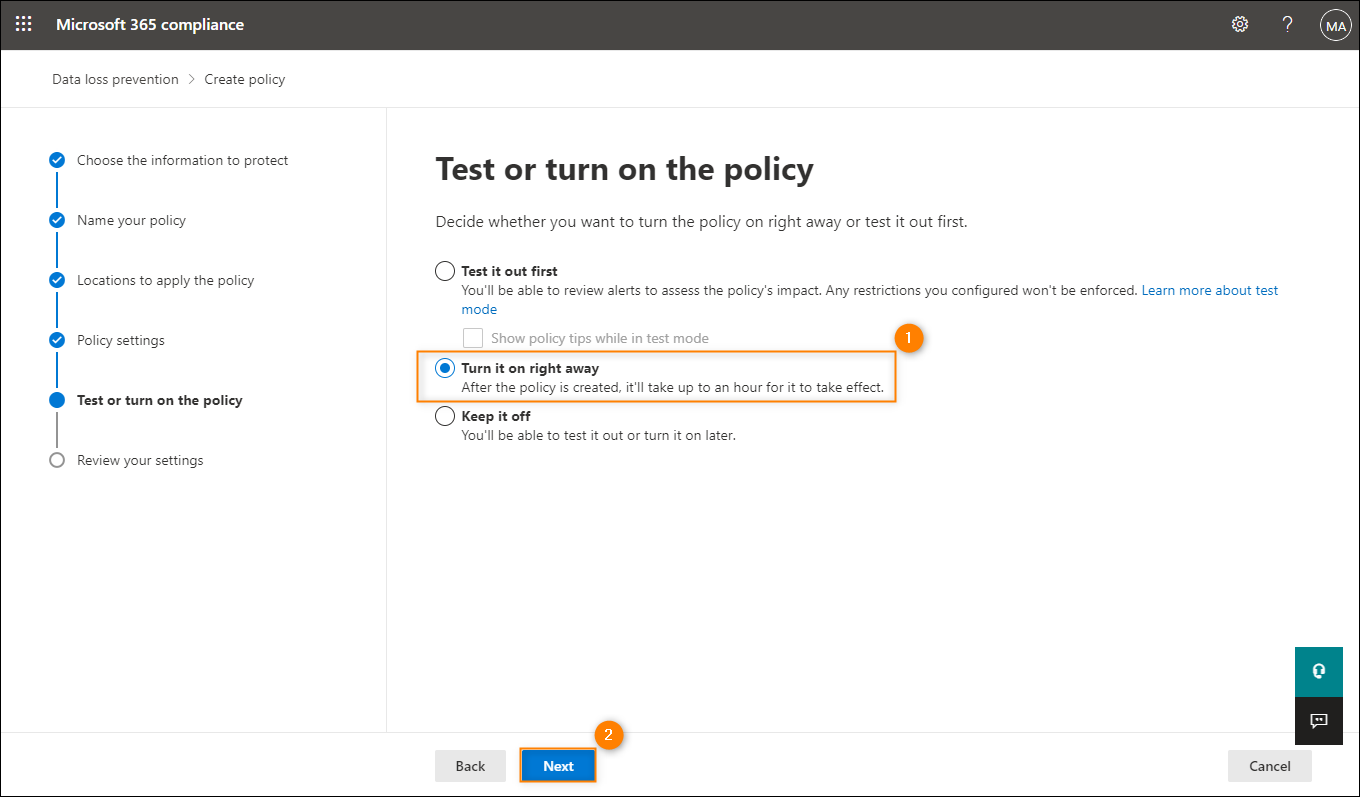
Task: Select Test or turn on the policy step
Action: [160, 400]
